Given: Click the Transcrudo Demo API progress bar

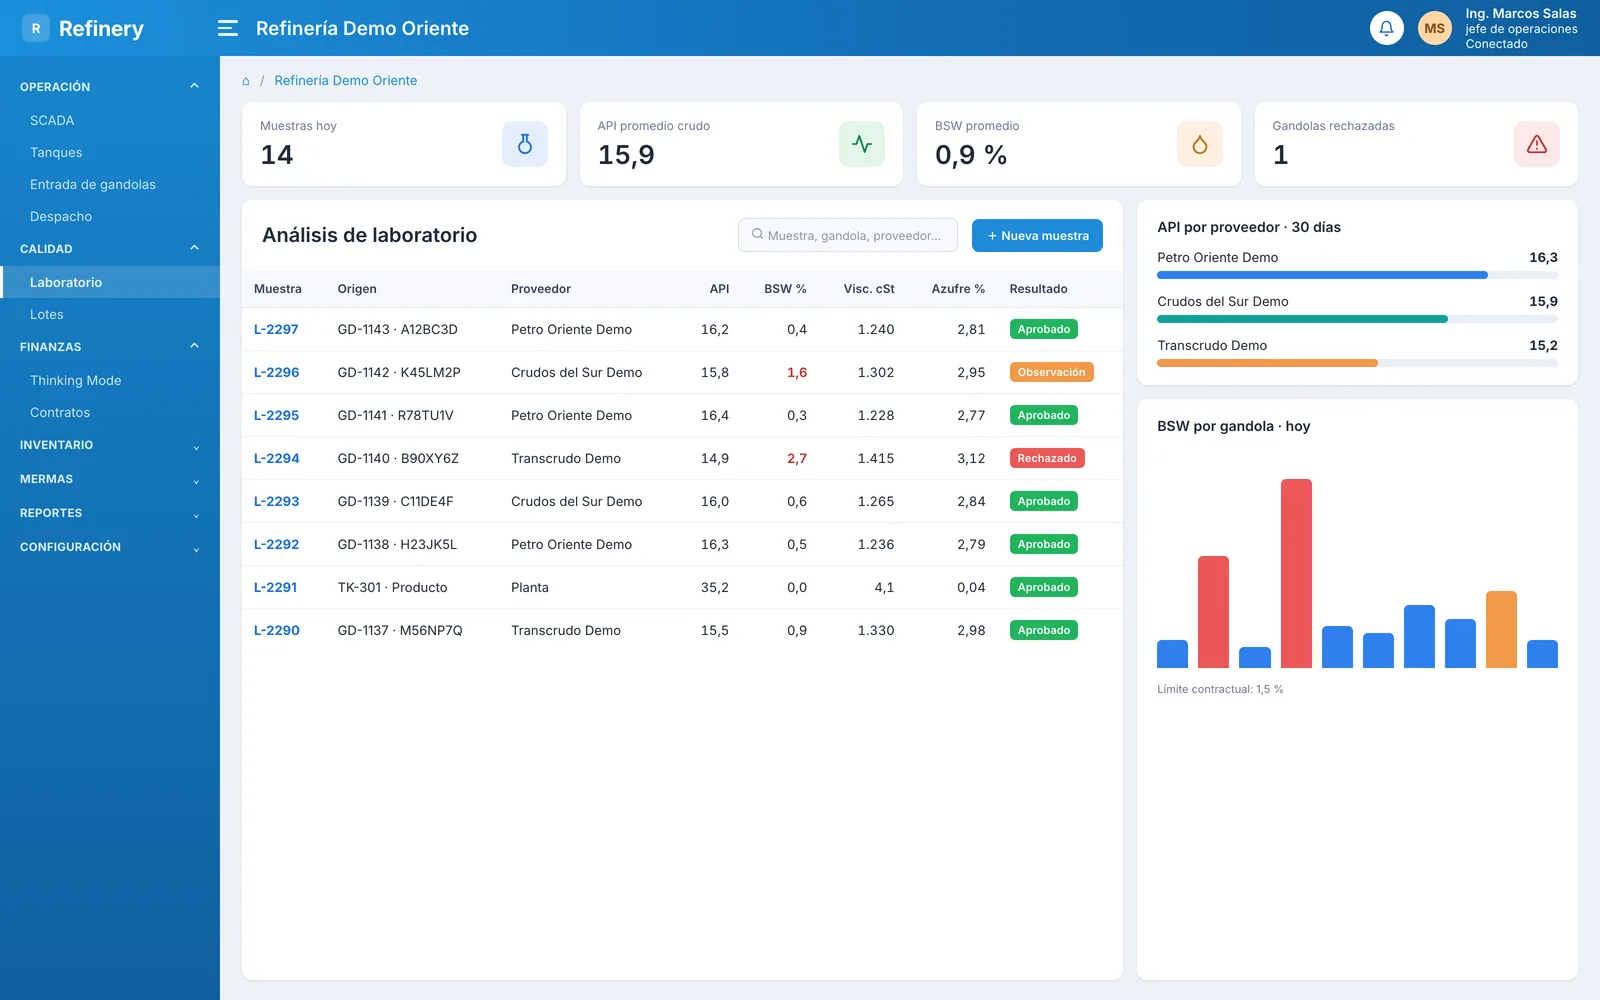Looking at the screenshot, I should point(1357,363).
